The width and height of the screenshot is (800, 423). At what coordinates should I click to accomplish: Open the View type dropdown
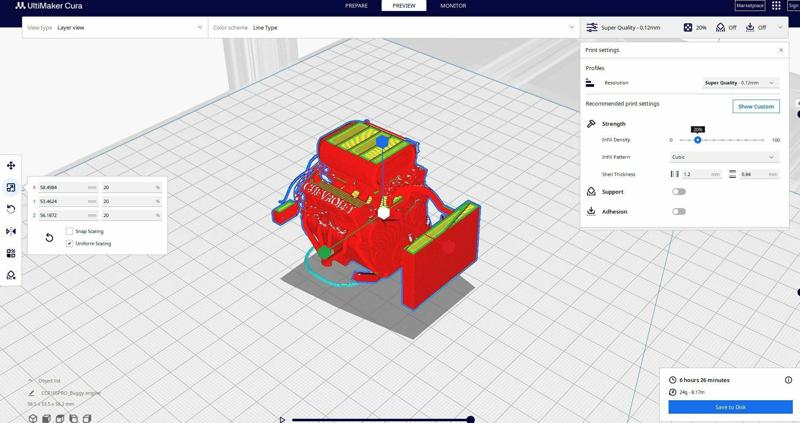pos(115,28)
